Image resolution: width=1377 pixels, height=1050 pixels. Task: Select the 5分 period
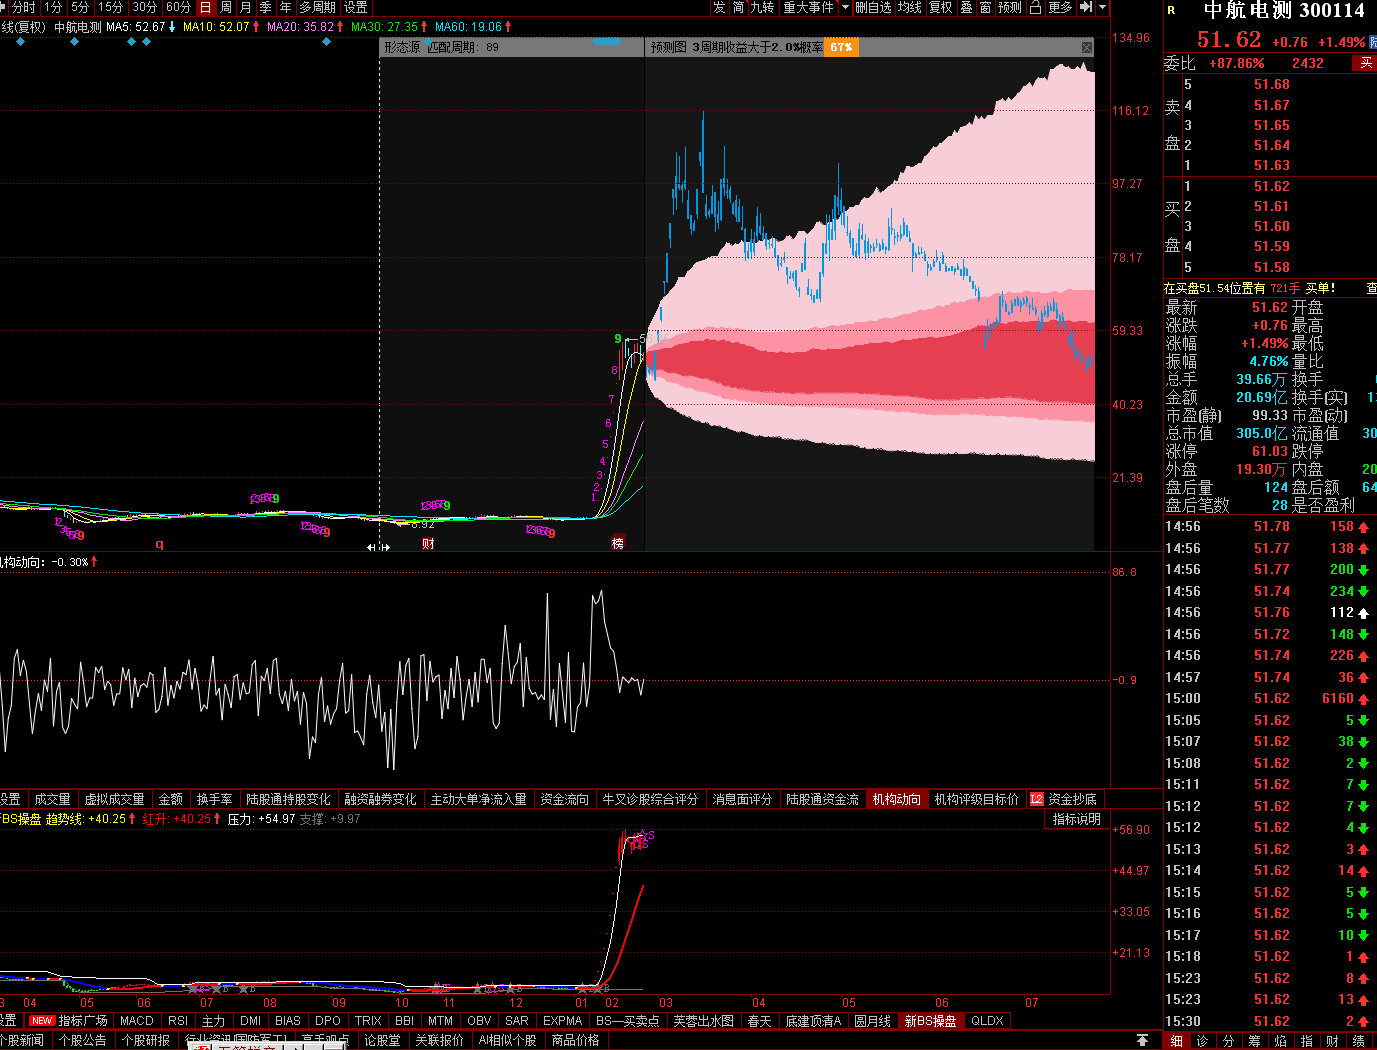tap(80, 7)
